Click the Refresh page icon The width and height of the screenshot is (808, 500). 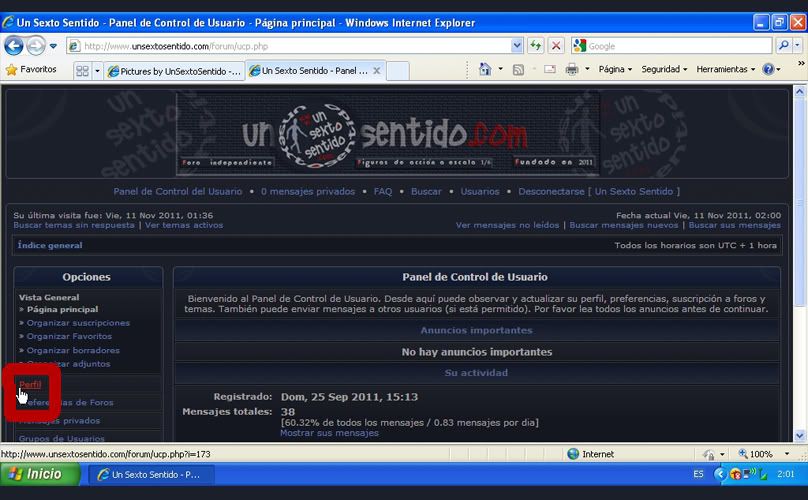pyautogui.click(x=536, y=46)
